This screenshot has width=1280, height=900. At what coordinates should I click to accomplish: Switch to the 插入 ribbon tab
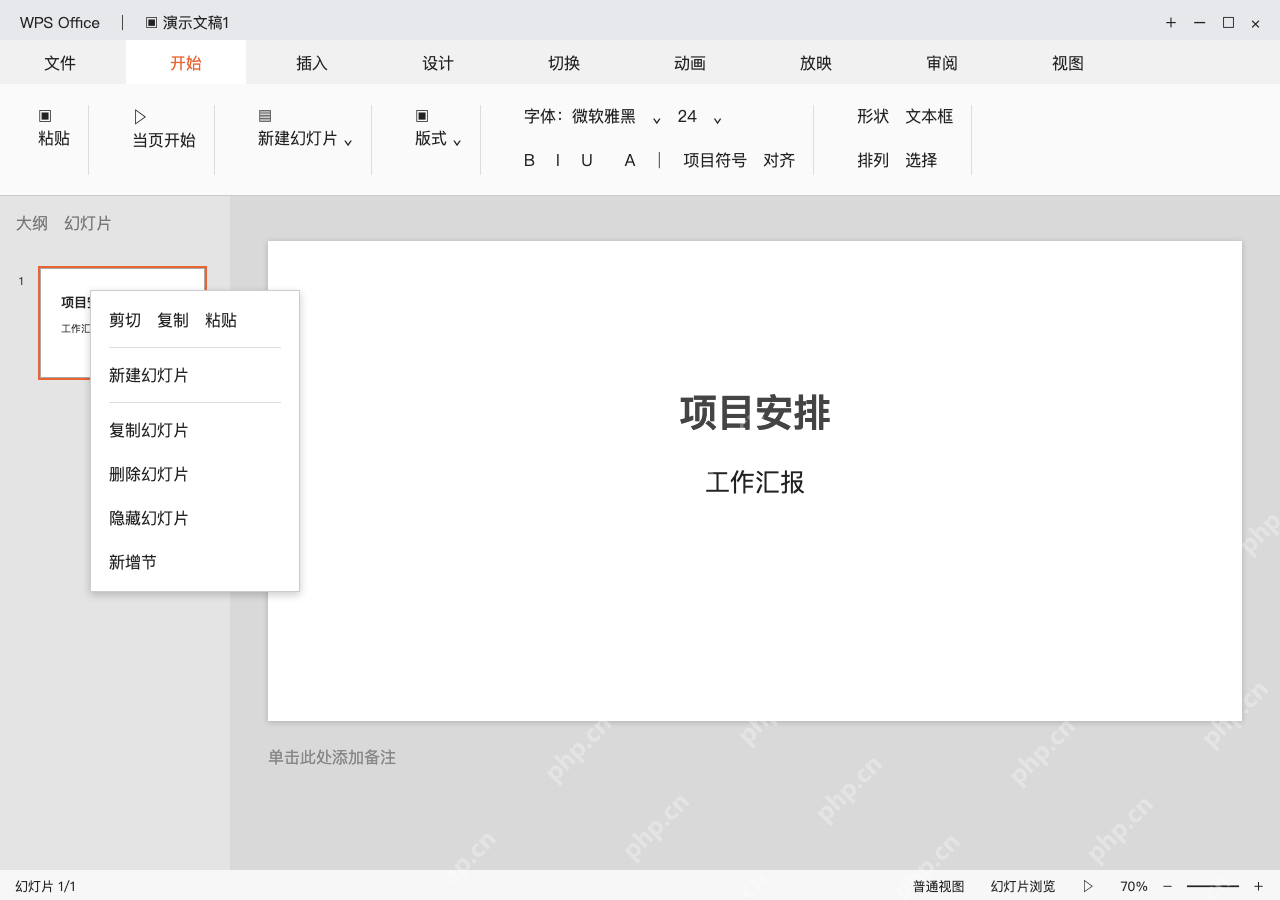tap(312, 63)
